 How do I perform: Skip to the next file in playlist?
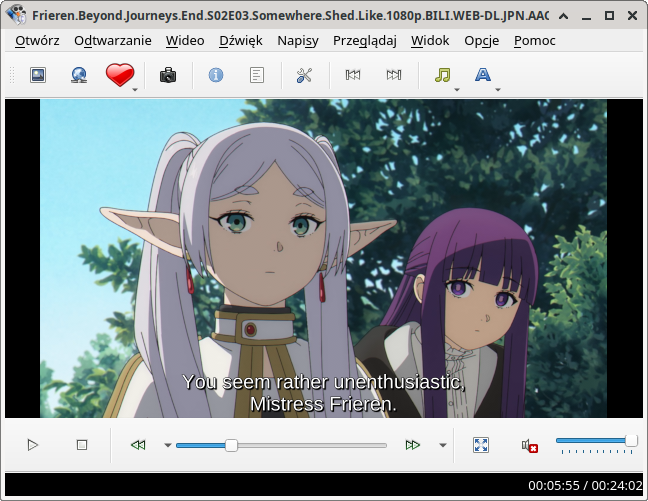[394, 75]
